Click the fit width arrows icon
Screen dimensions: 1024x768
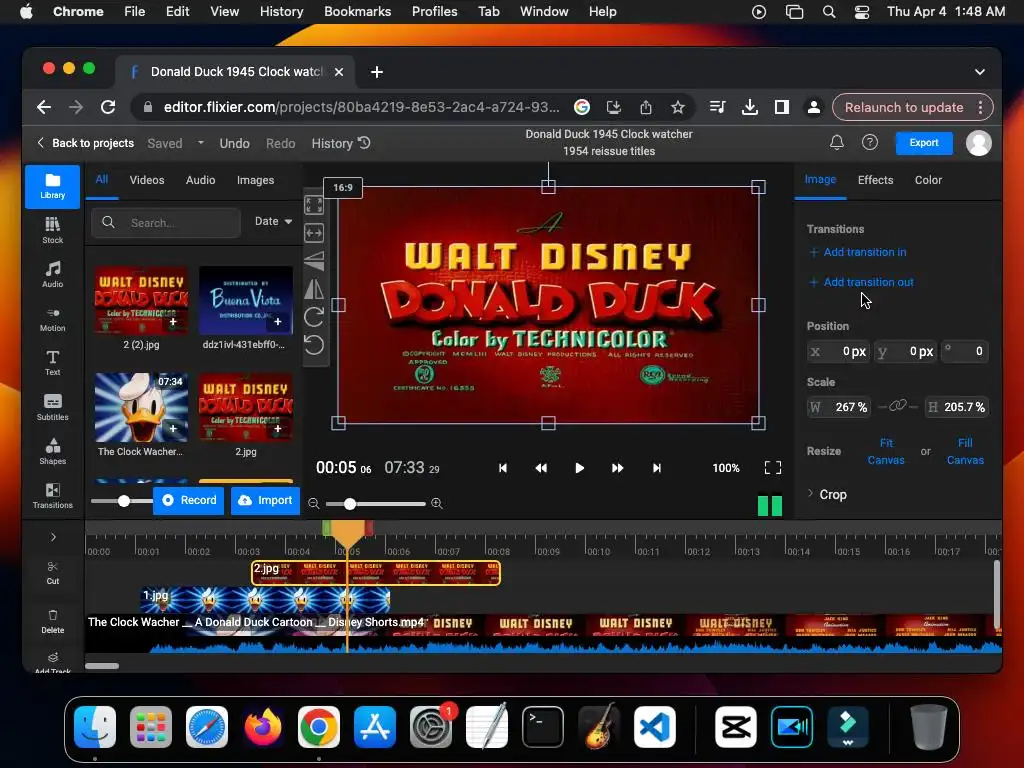314,232
